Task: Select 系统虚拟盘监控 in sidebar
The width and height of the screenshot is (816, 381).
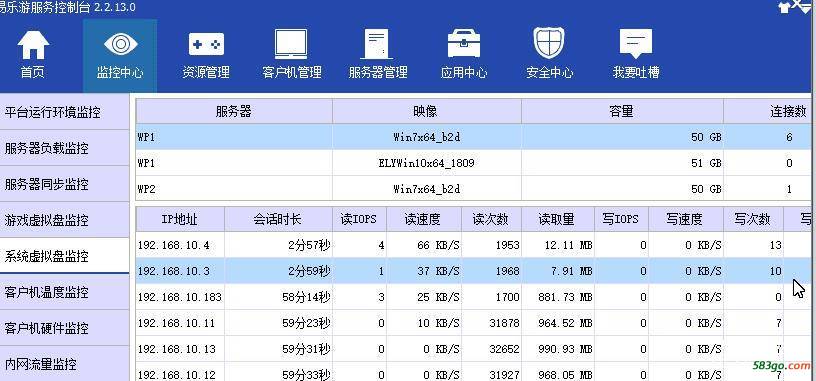Action: click(64, 256)
